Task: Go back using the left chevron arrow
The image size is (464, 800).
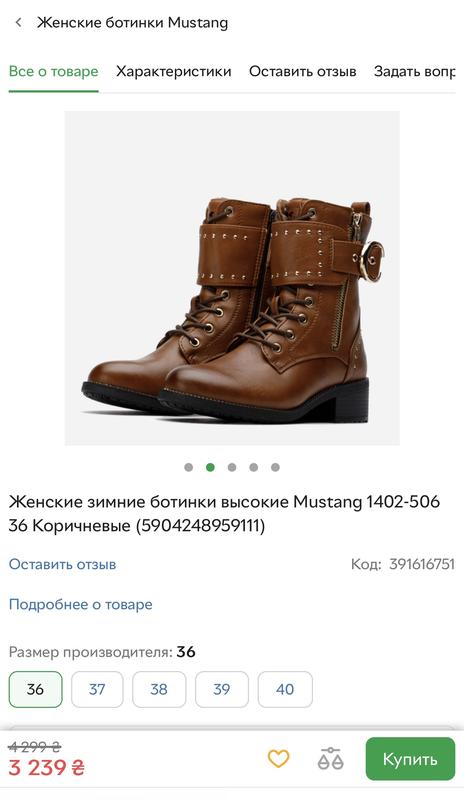Action: point(19,22)
